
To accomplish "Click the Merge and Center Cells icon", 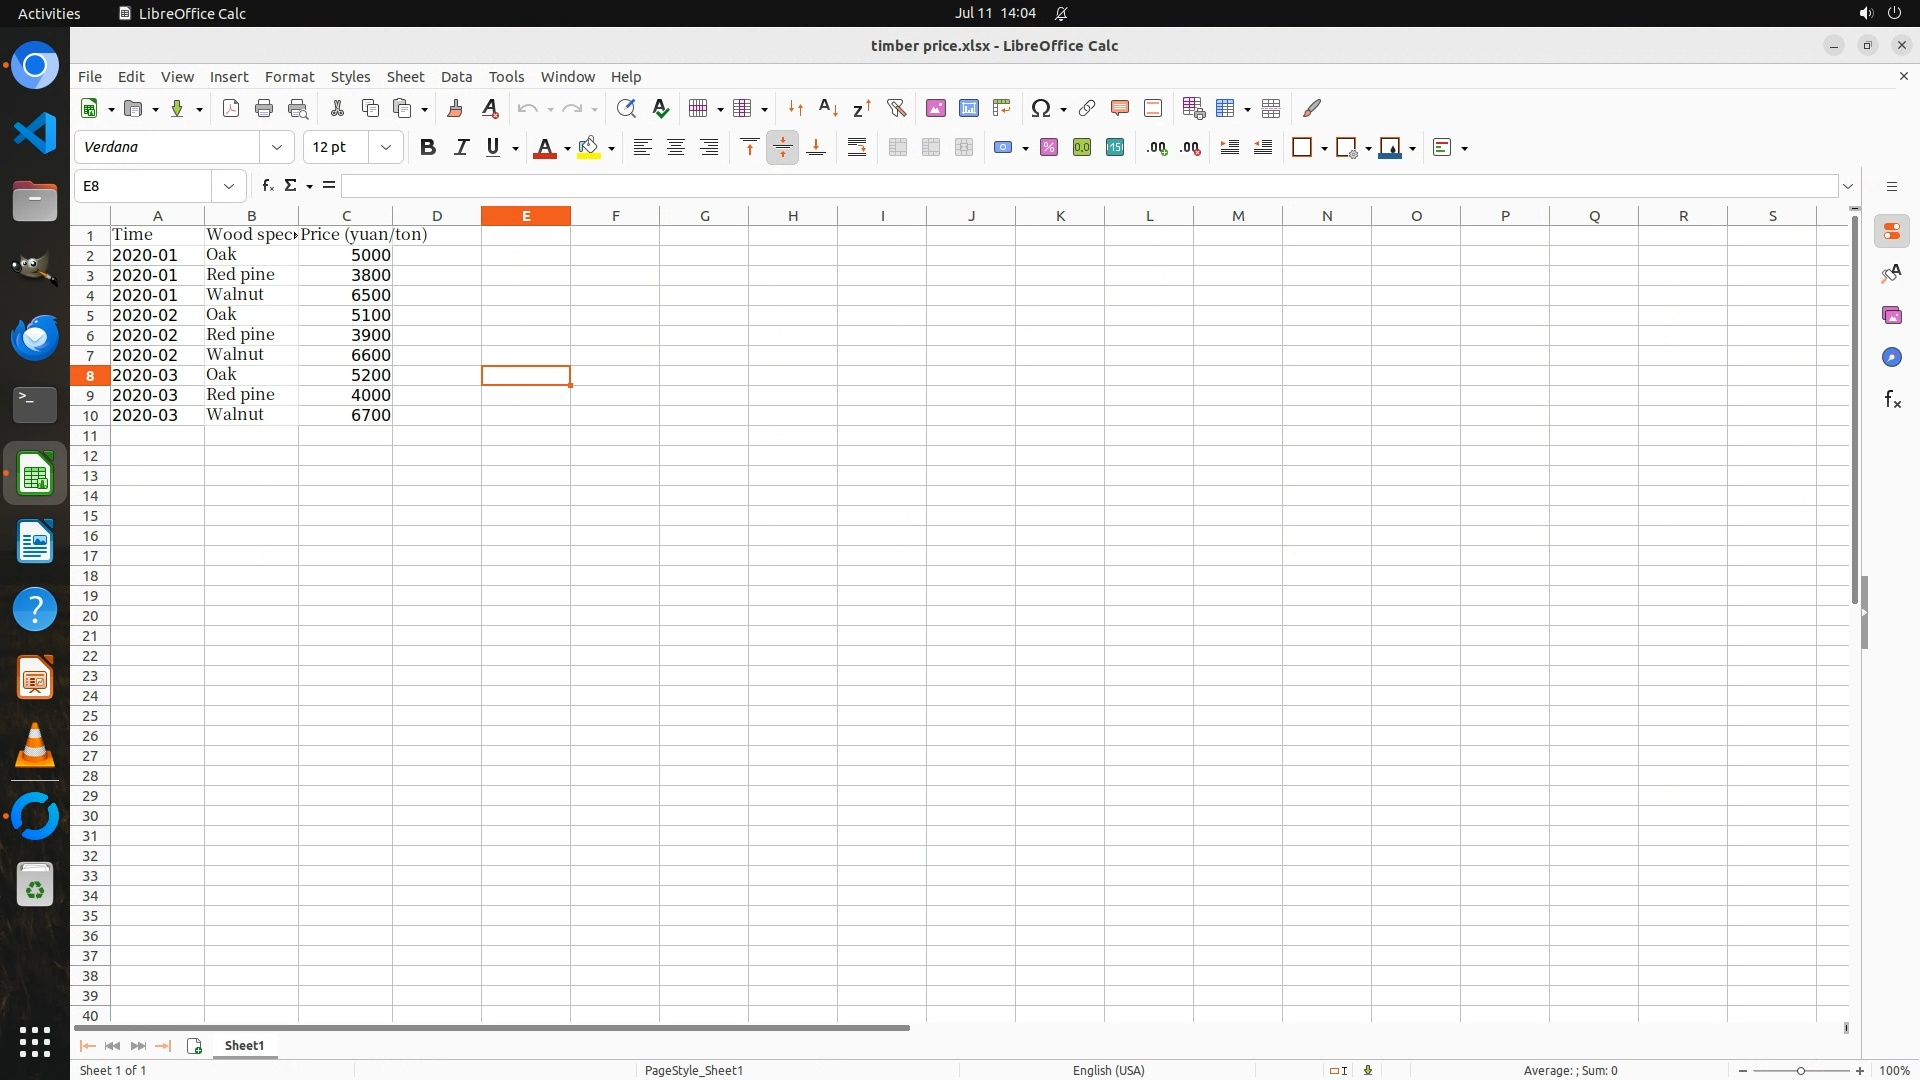I will pos(898,148).
